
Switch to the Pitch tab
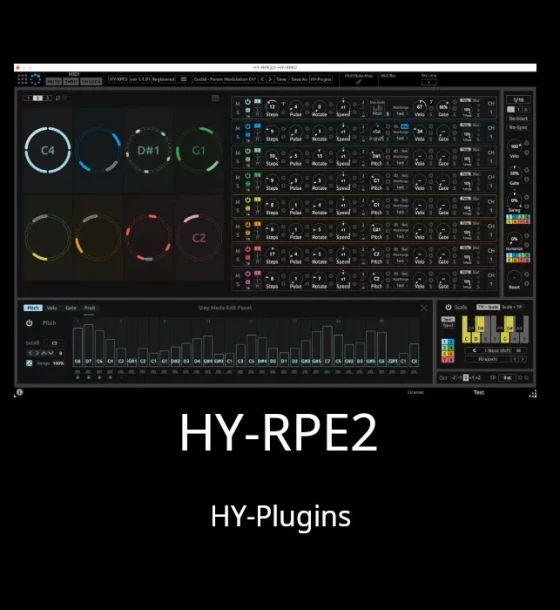[33, 308]
